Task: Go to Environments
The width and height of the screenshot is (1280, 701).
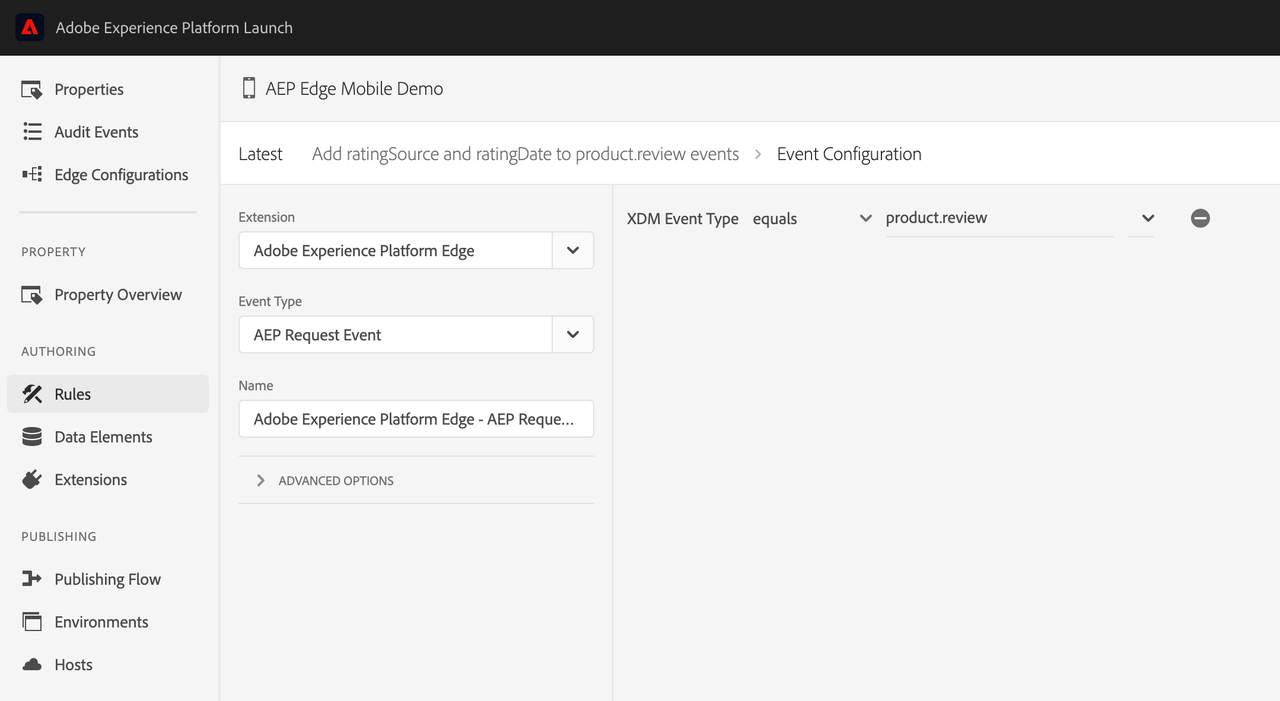Action: point(102,622)
